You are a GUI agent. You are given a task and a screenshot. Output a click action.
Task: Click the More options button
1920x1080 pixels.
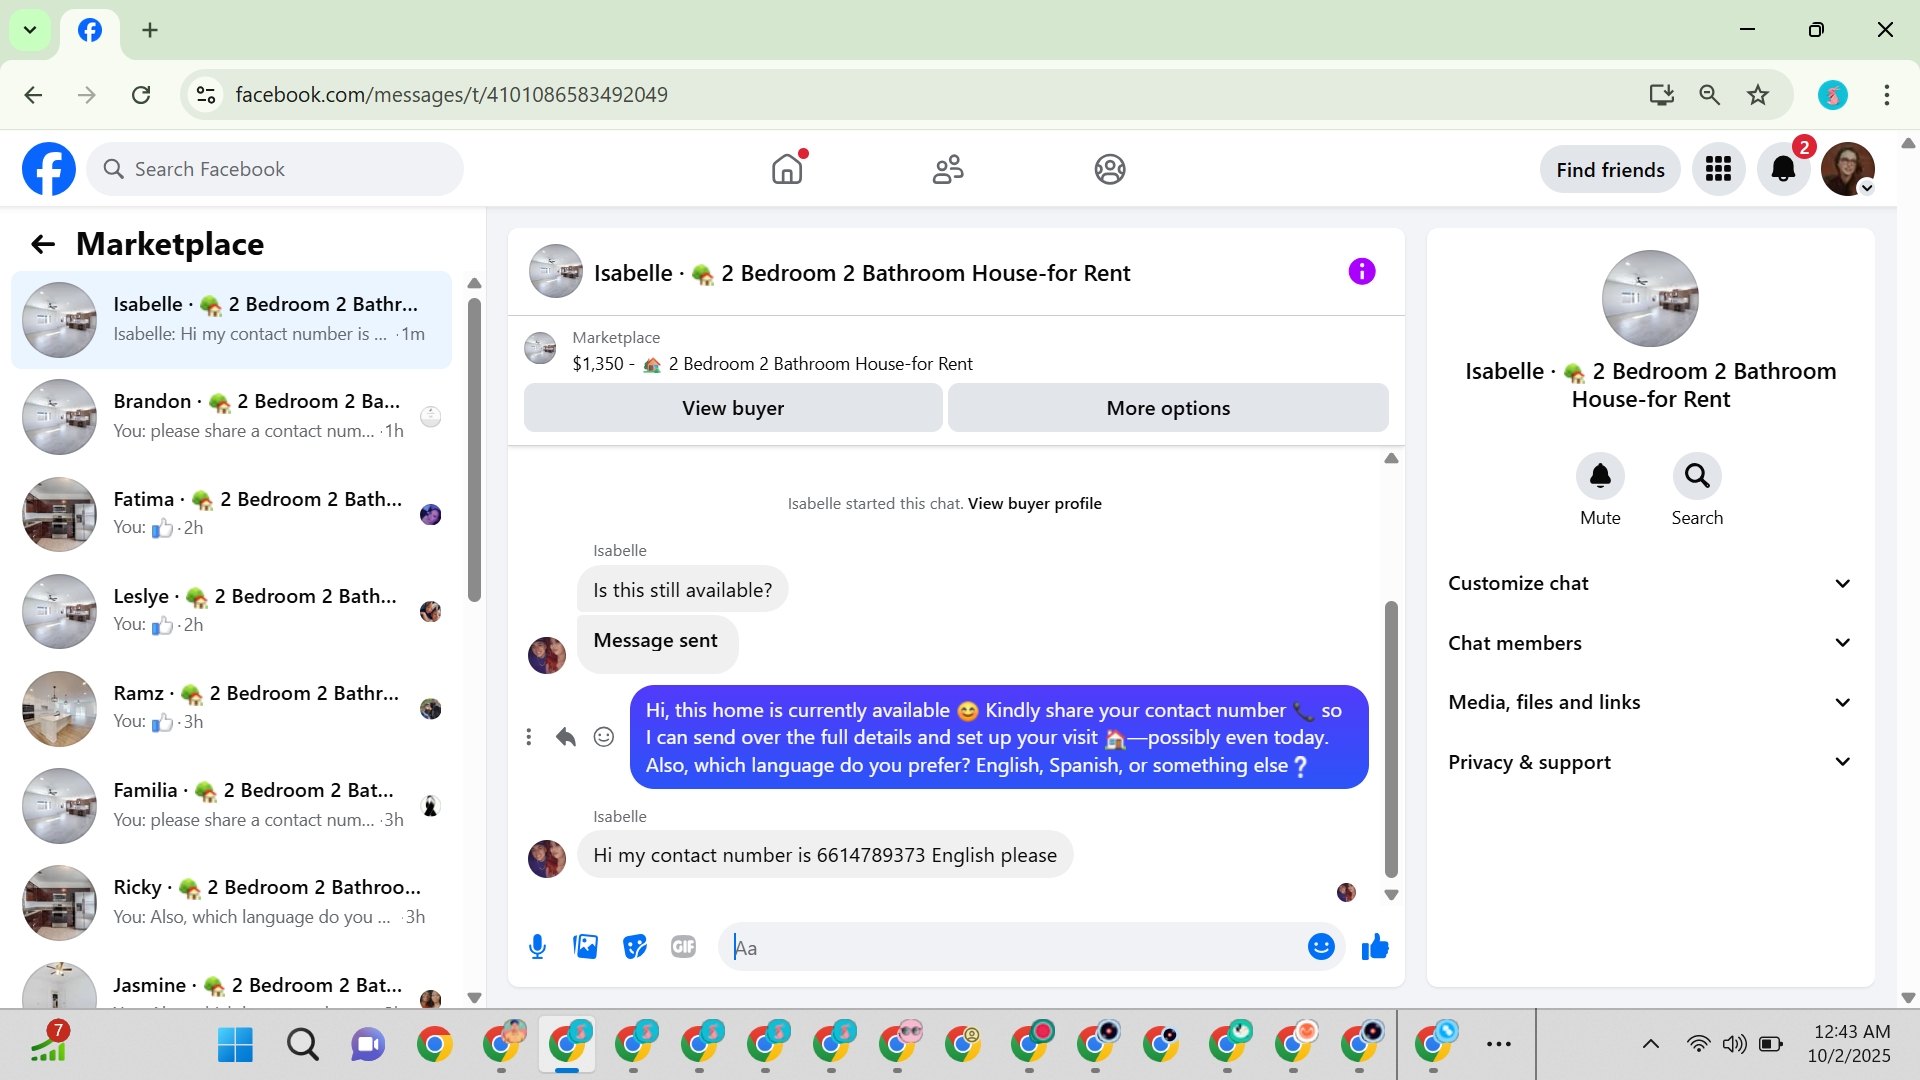[1167, 408]
